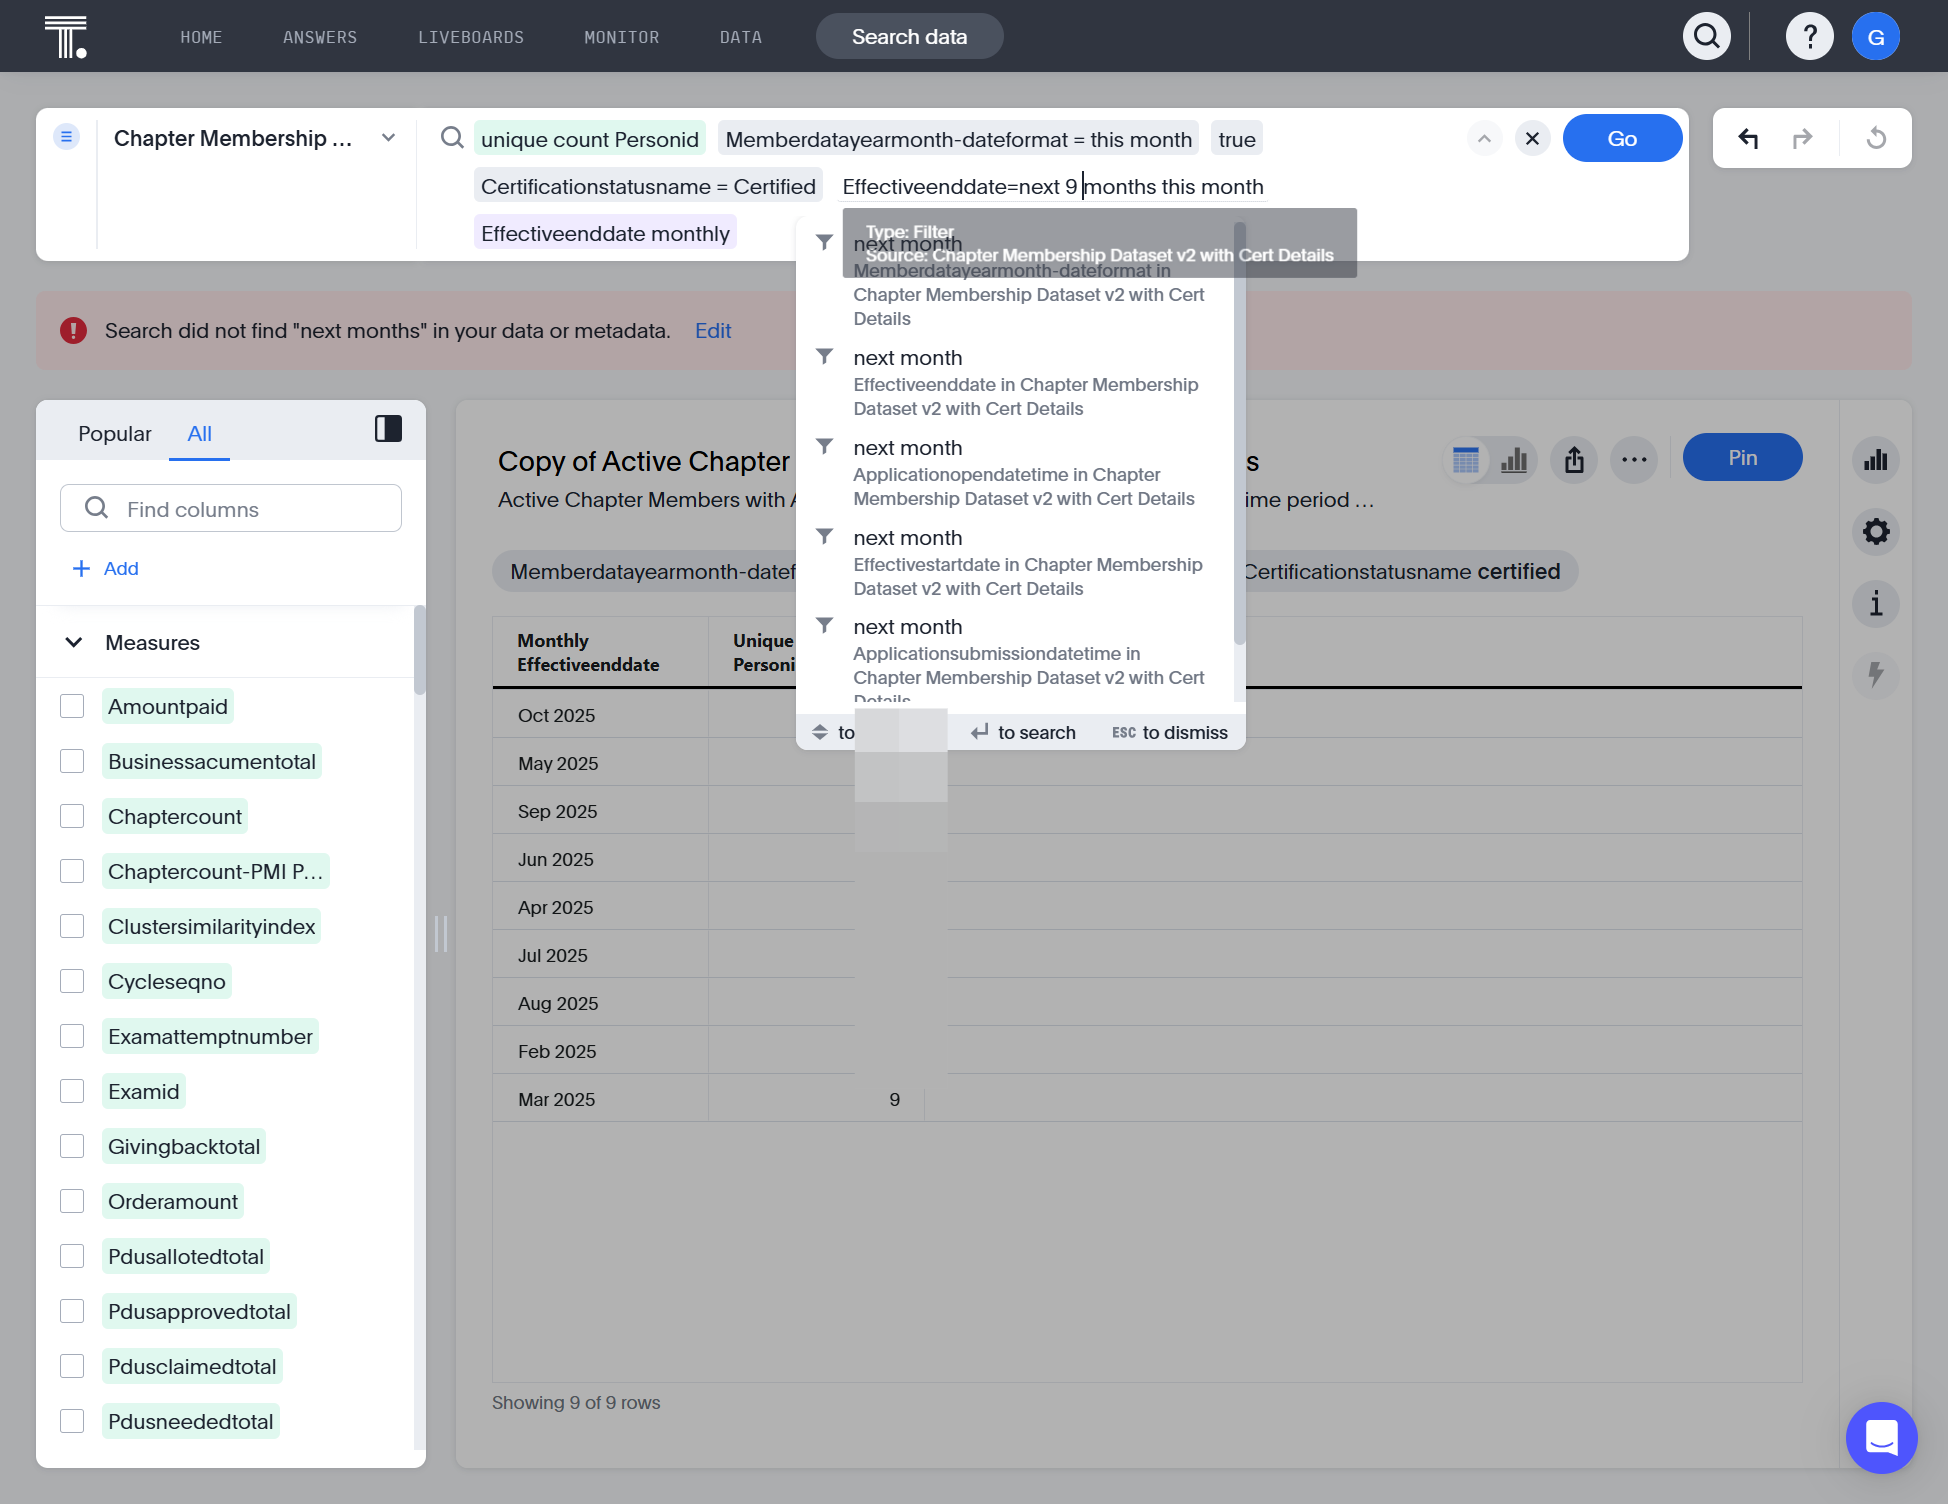
Task: Switch to chart view icon
Action: click(x=1514, y=460)
